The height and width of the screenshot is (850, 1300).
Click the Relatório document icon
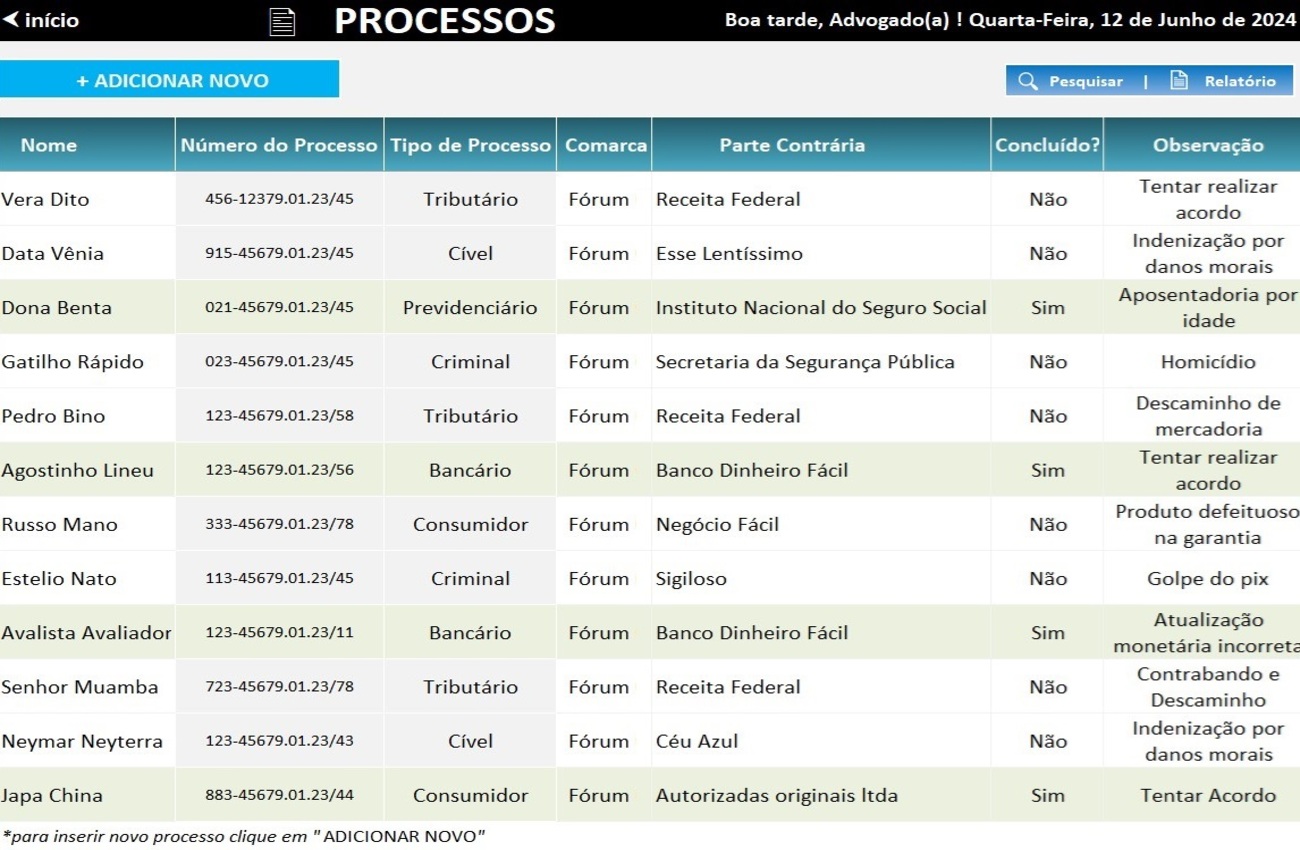pyautogui.click(x=1179, y=81)
